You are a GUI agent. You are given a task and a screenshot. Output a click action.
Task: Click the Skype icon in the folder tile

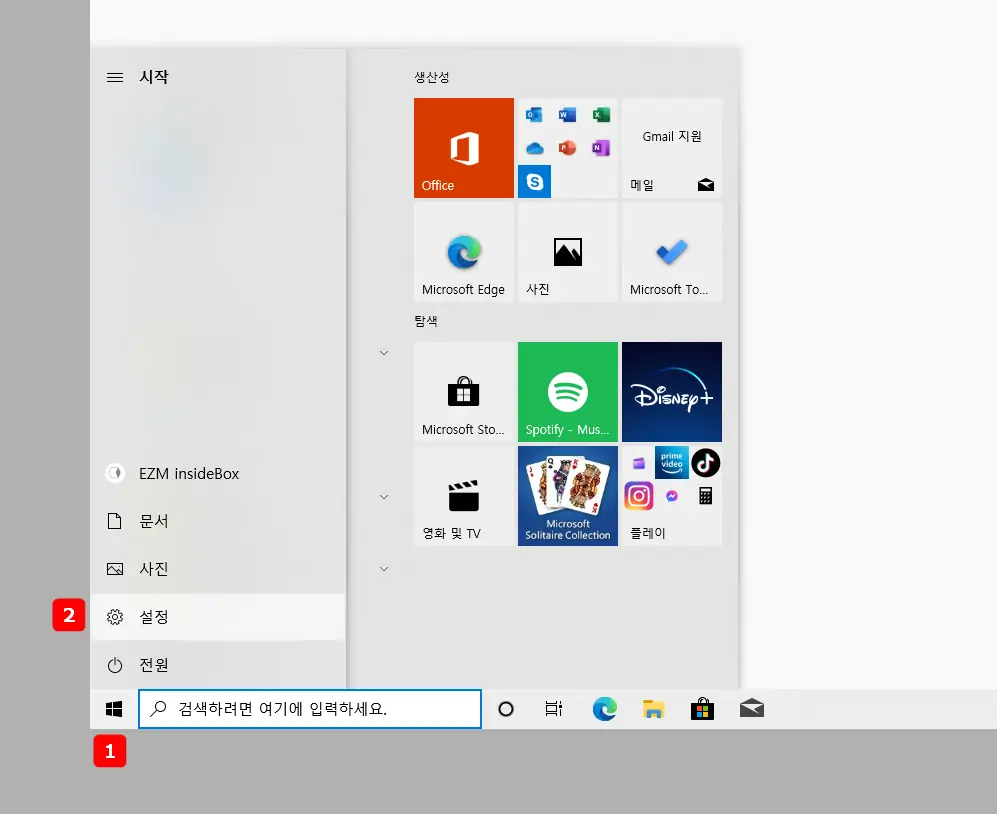[534, 181]
